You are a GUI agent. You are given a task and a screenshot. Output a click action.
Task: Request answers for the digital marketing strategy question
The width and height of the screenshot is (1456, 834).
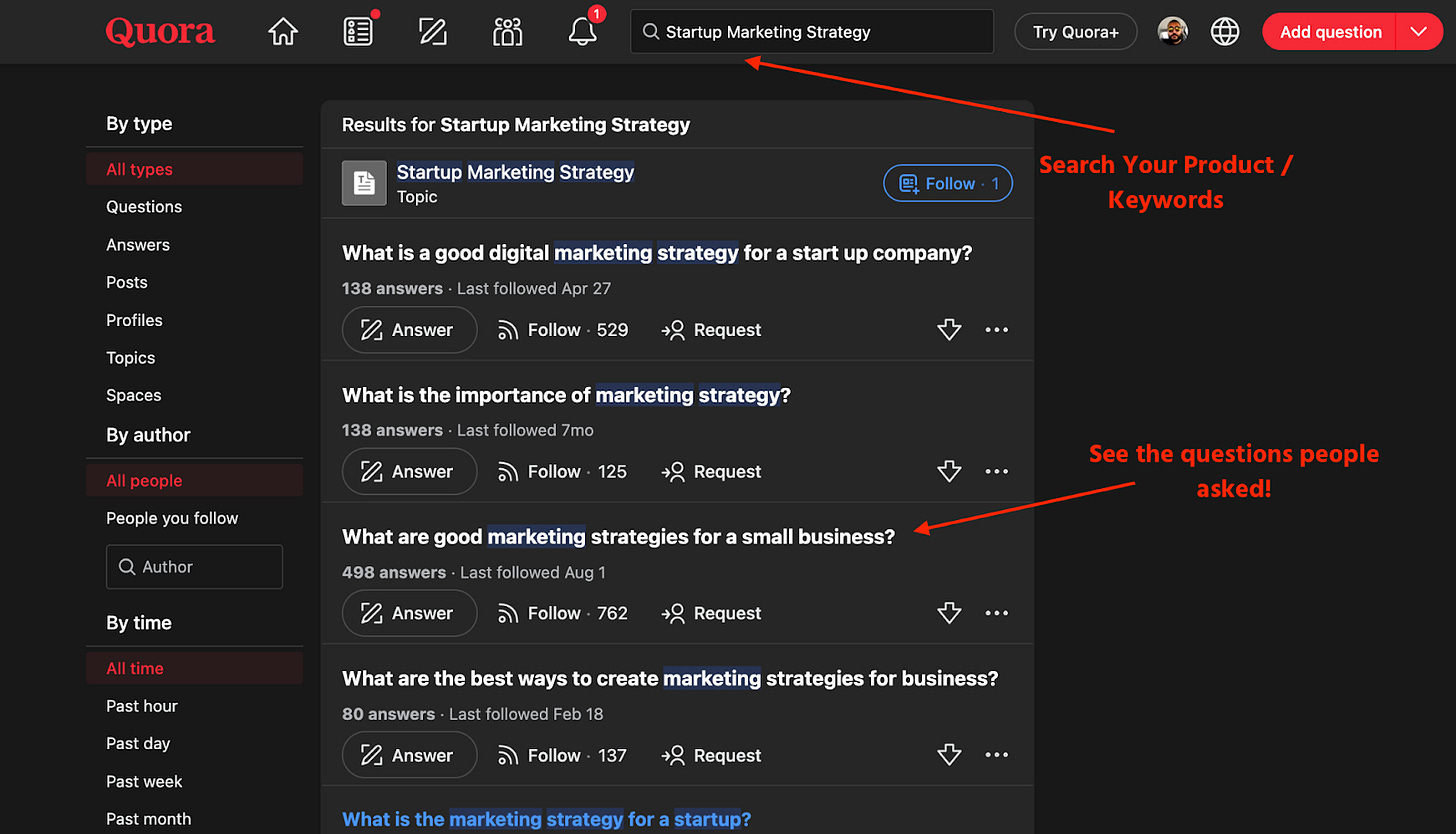pos(712,330)
